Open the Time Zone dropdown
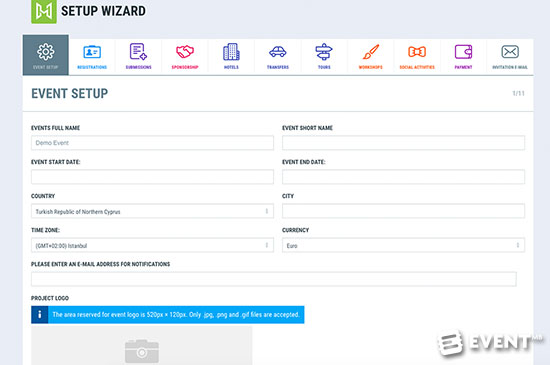The image size is (550, 365). [152, 245]
